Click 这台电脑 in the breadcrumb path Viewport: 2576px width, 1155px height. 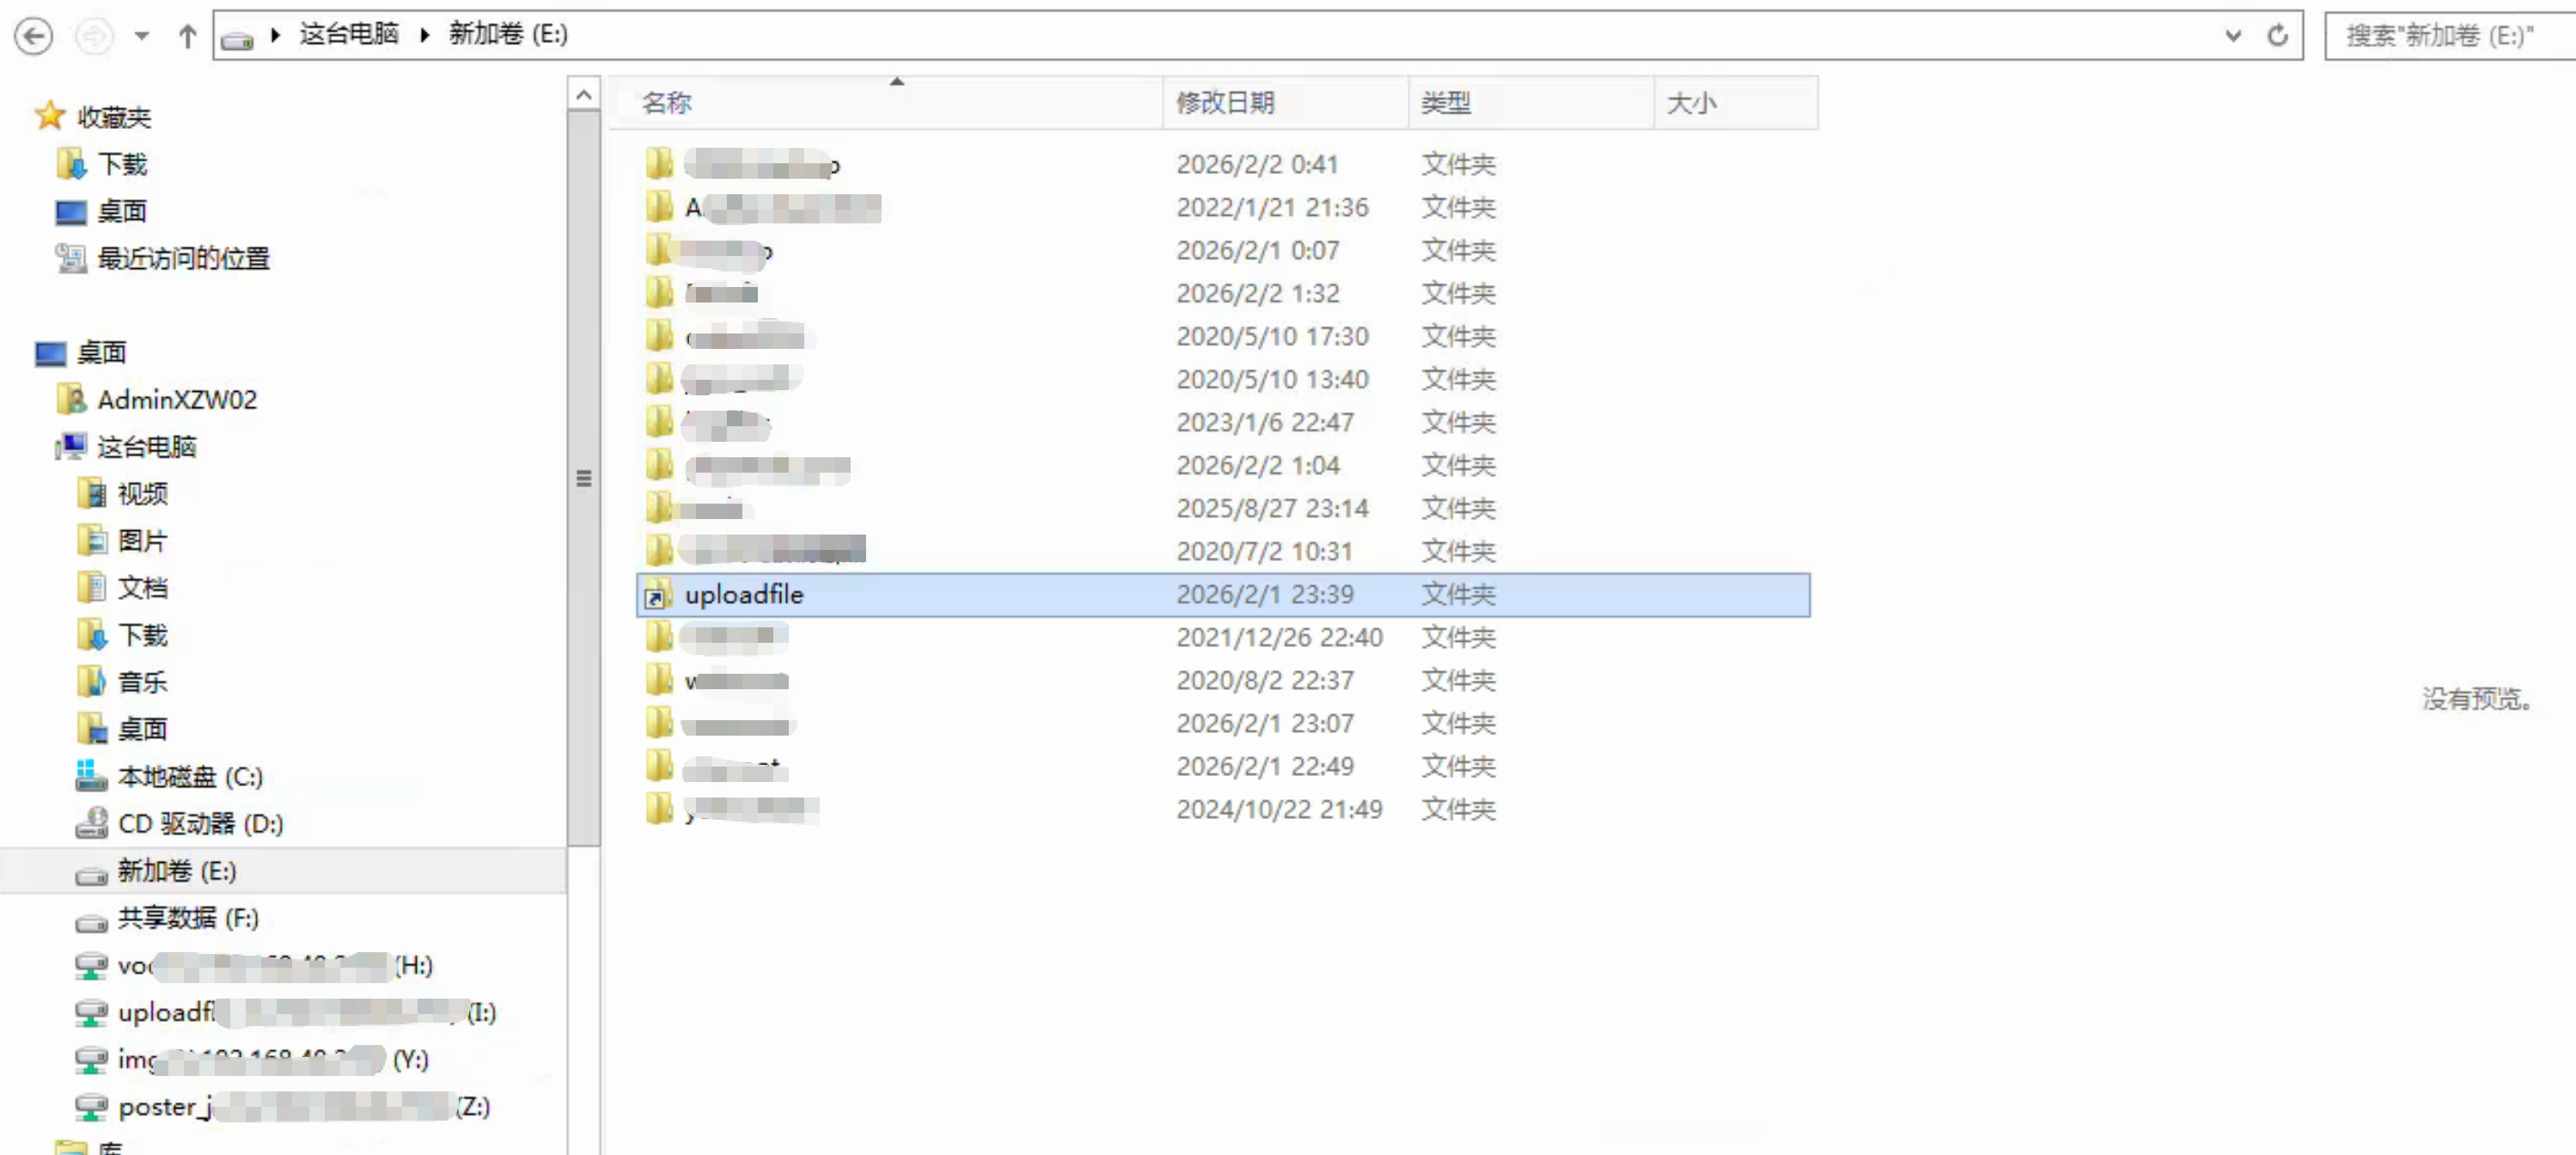(348, 34)
